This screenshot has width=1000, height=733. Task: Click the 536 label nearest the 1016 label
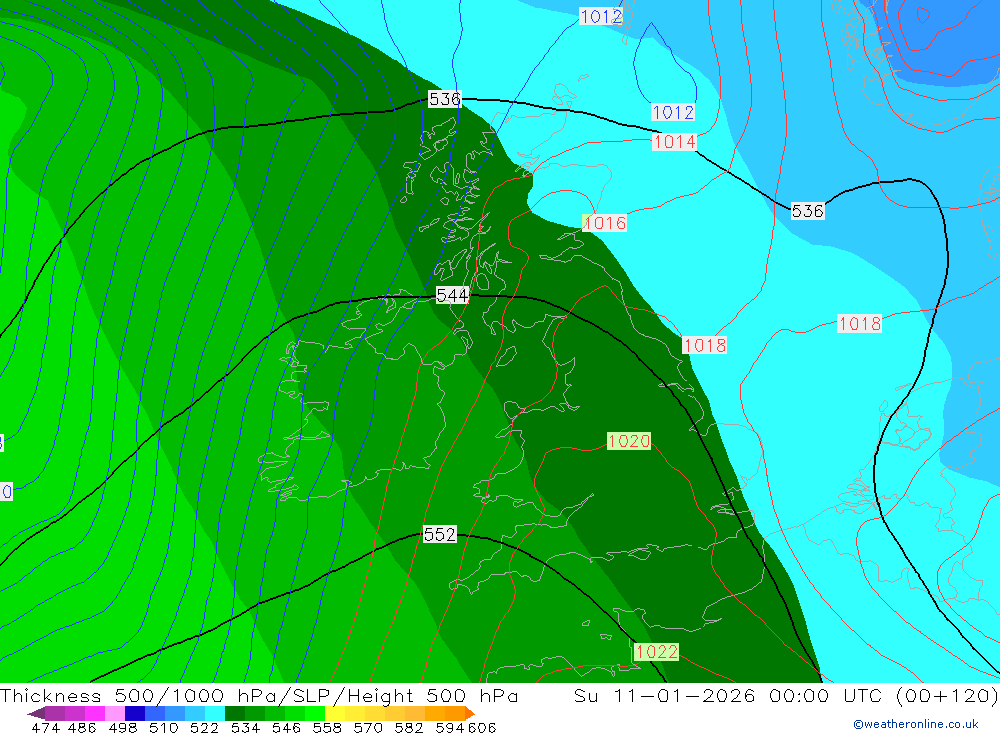(x=807, y=211)
